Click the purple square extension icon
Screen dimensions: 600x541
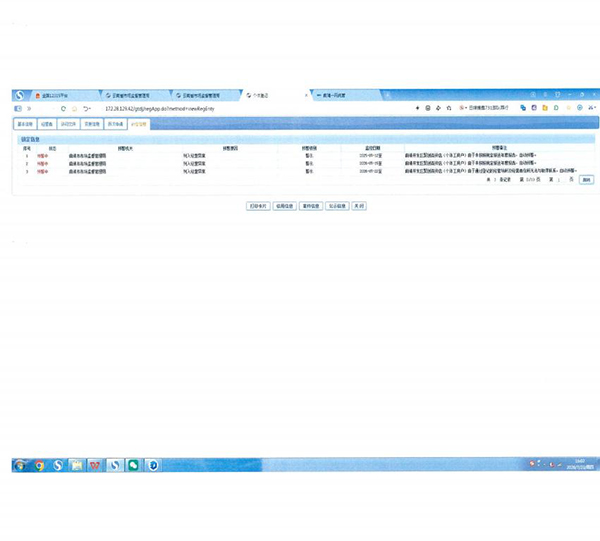coord(534,108)
